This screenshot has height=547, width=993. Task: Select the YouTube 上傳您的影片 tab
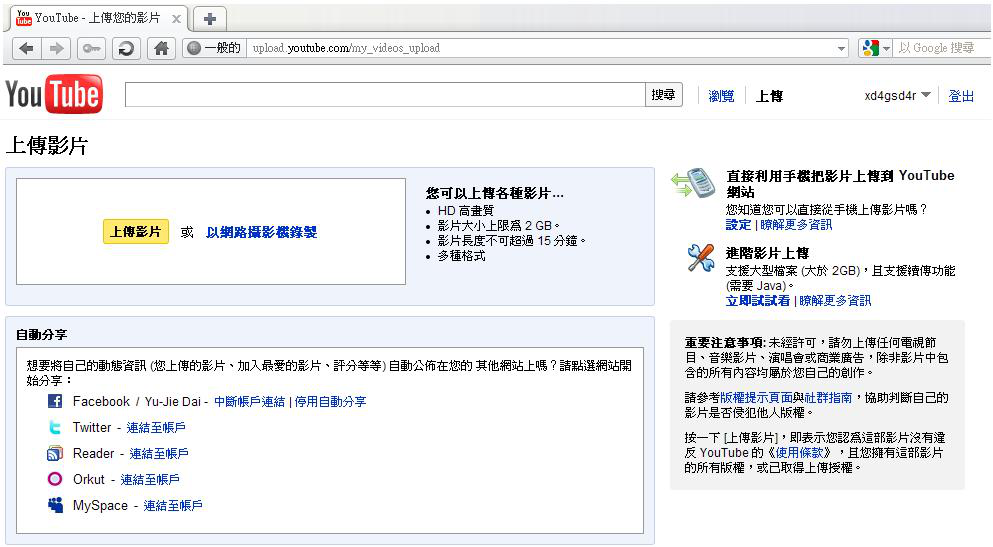(97, 18)
